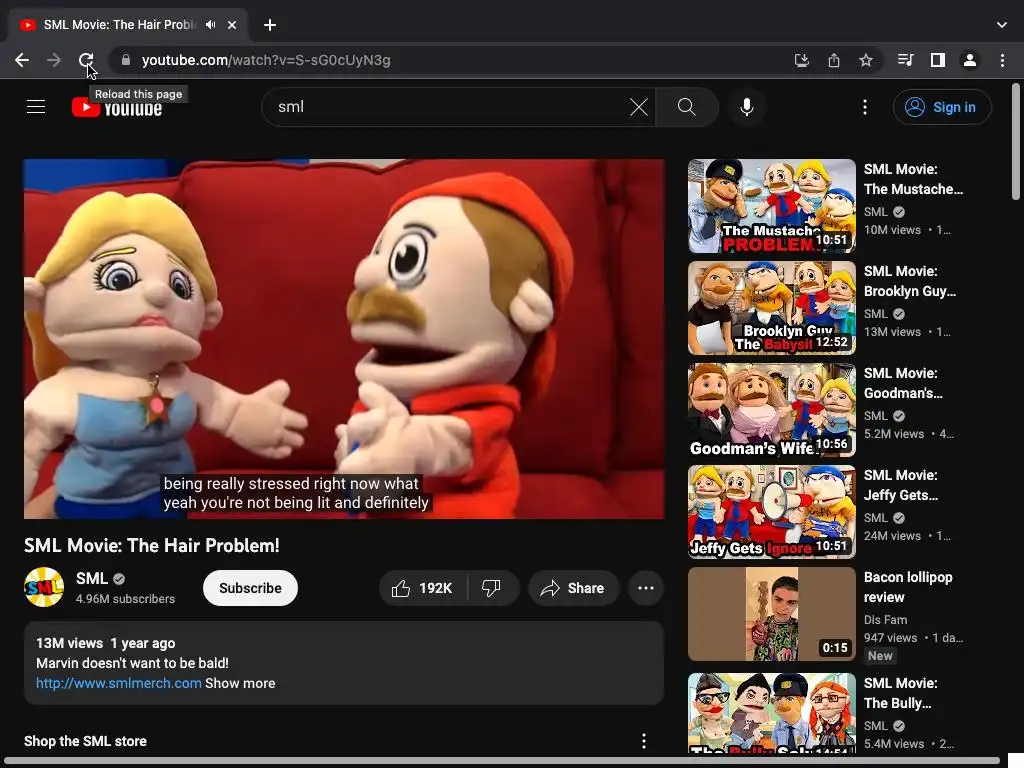Mute the tab via speaker icon
1024x768 pixels.
pos(210,25)
